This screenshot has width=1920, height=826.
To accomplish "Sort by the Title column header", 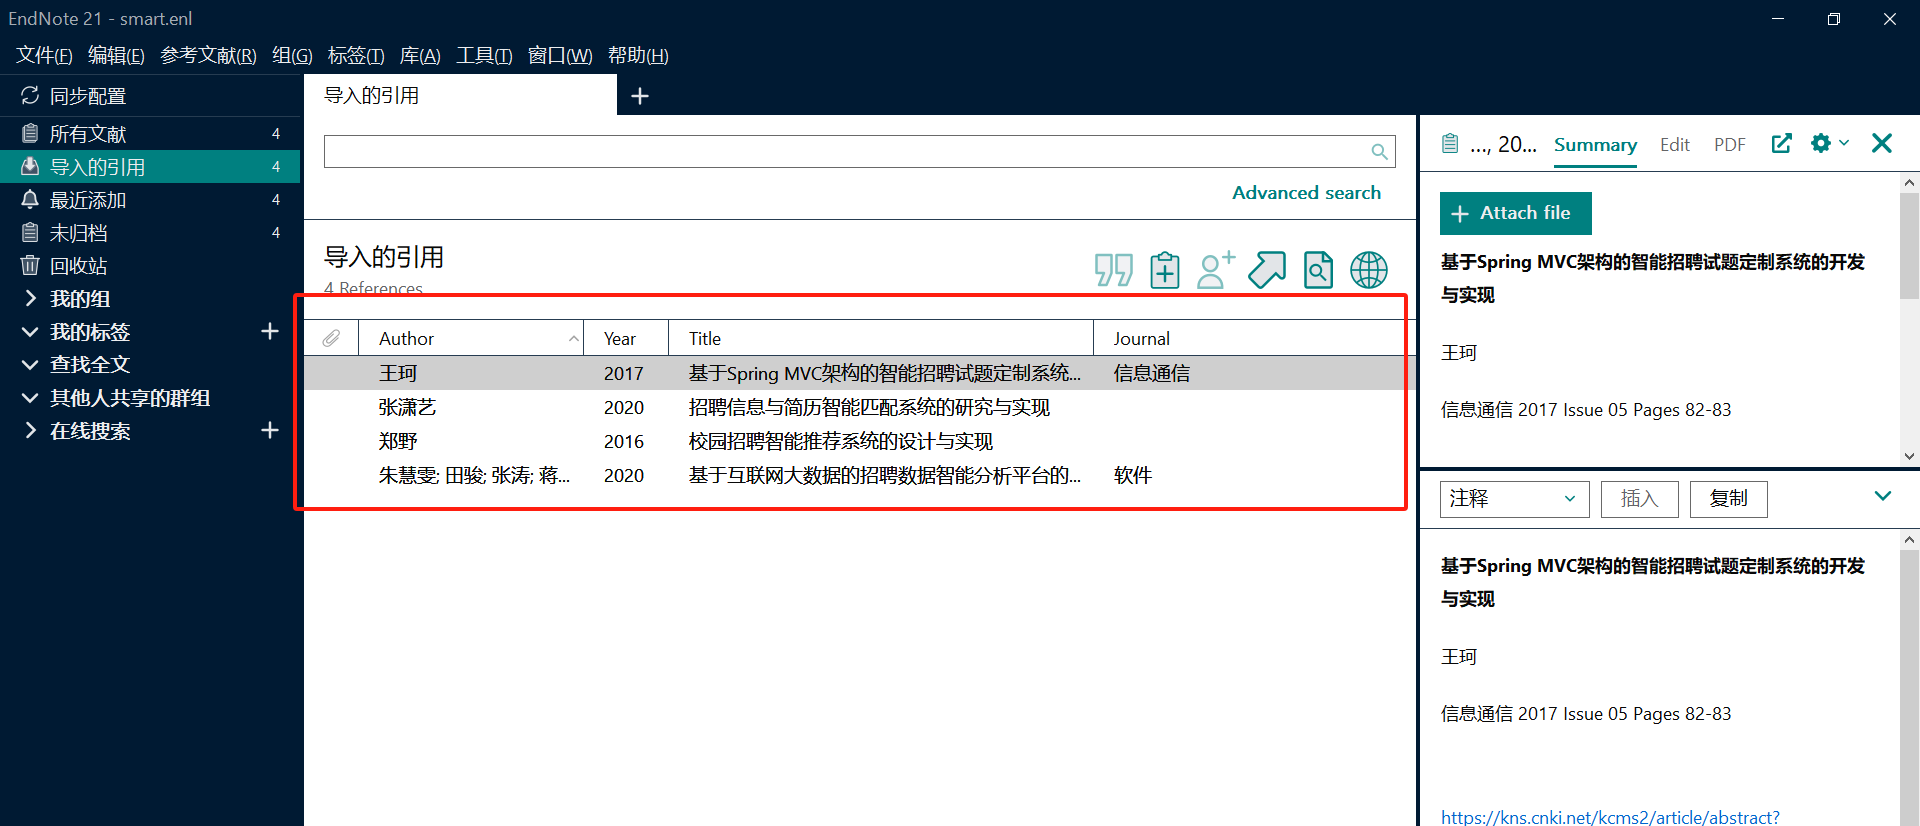I will [x=880, y=338].
